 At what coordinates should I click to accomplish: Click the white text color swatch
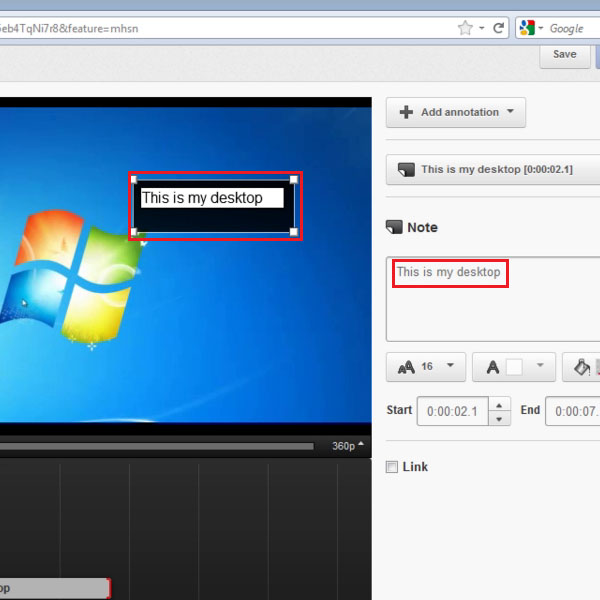tap(514, 367)
